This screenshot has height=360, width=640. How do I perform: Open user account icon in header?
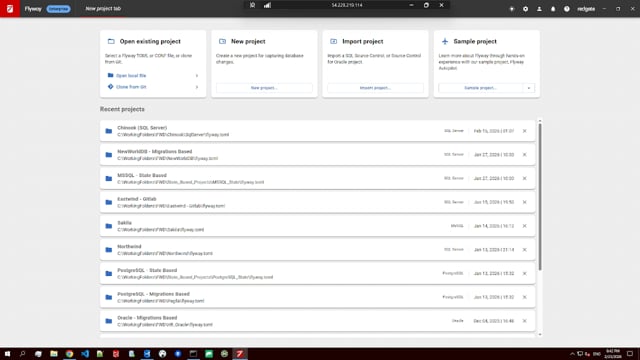[539, 9]
